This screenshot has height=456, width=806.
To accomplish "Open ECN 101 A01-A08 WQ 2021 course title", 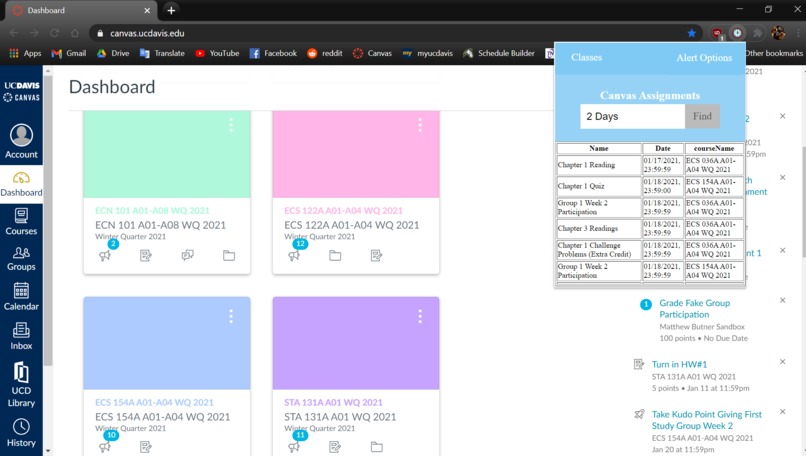I will (160, 225).
